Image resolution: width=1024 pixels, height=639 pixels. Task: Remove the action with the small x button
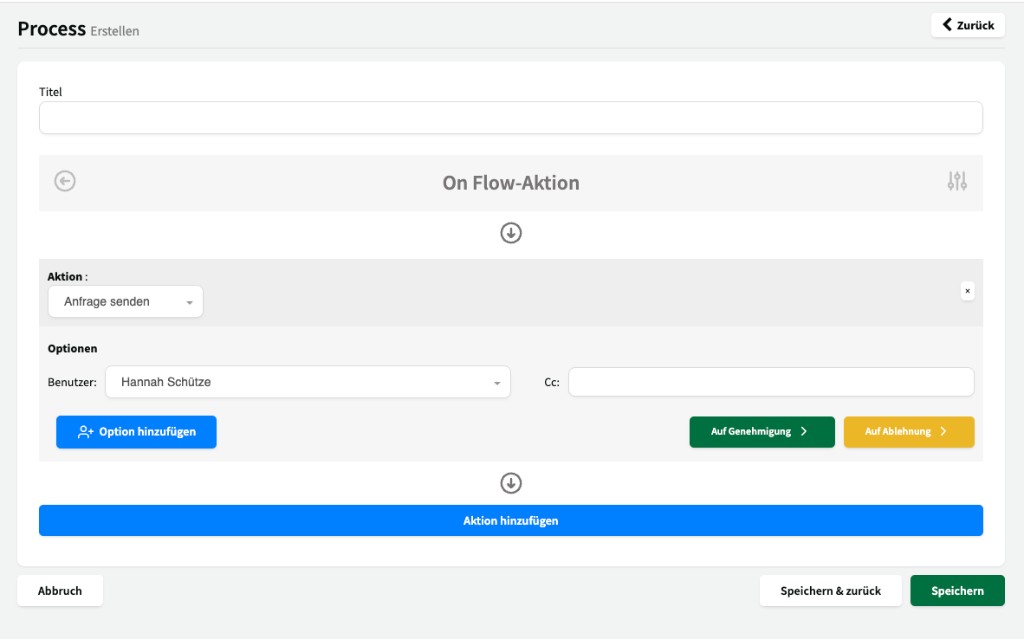tap(967, 291)
